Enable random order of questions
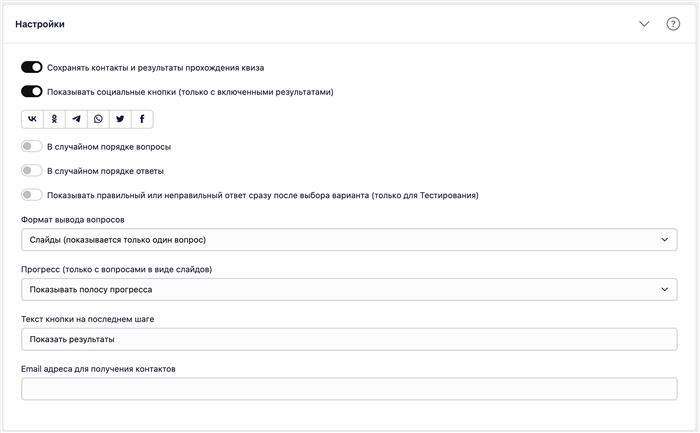This screenshot has height=433, width=700. [x=32, y=146]
